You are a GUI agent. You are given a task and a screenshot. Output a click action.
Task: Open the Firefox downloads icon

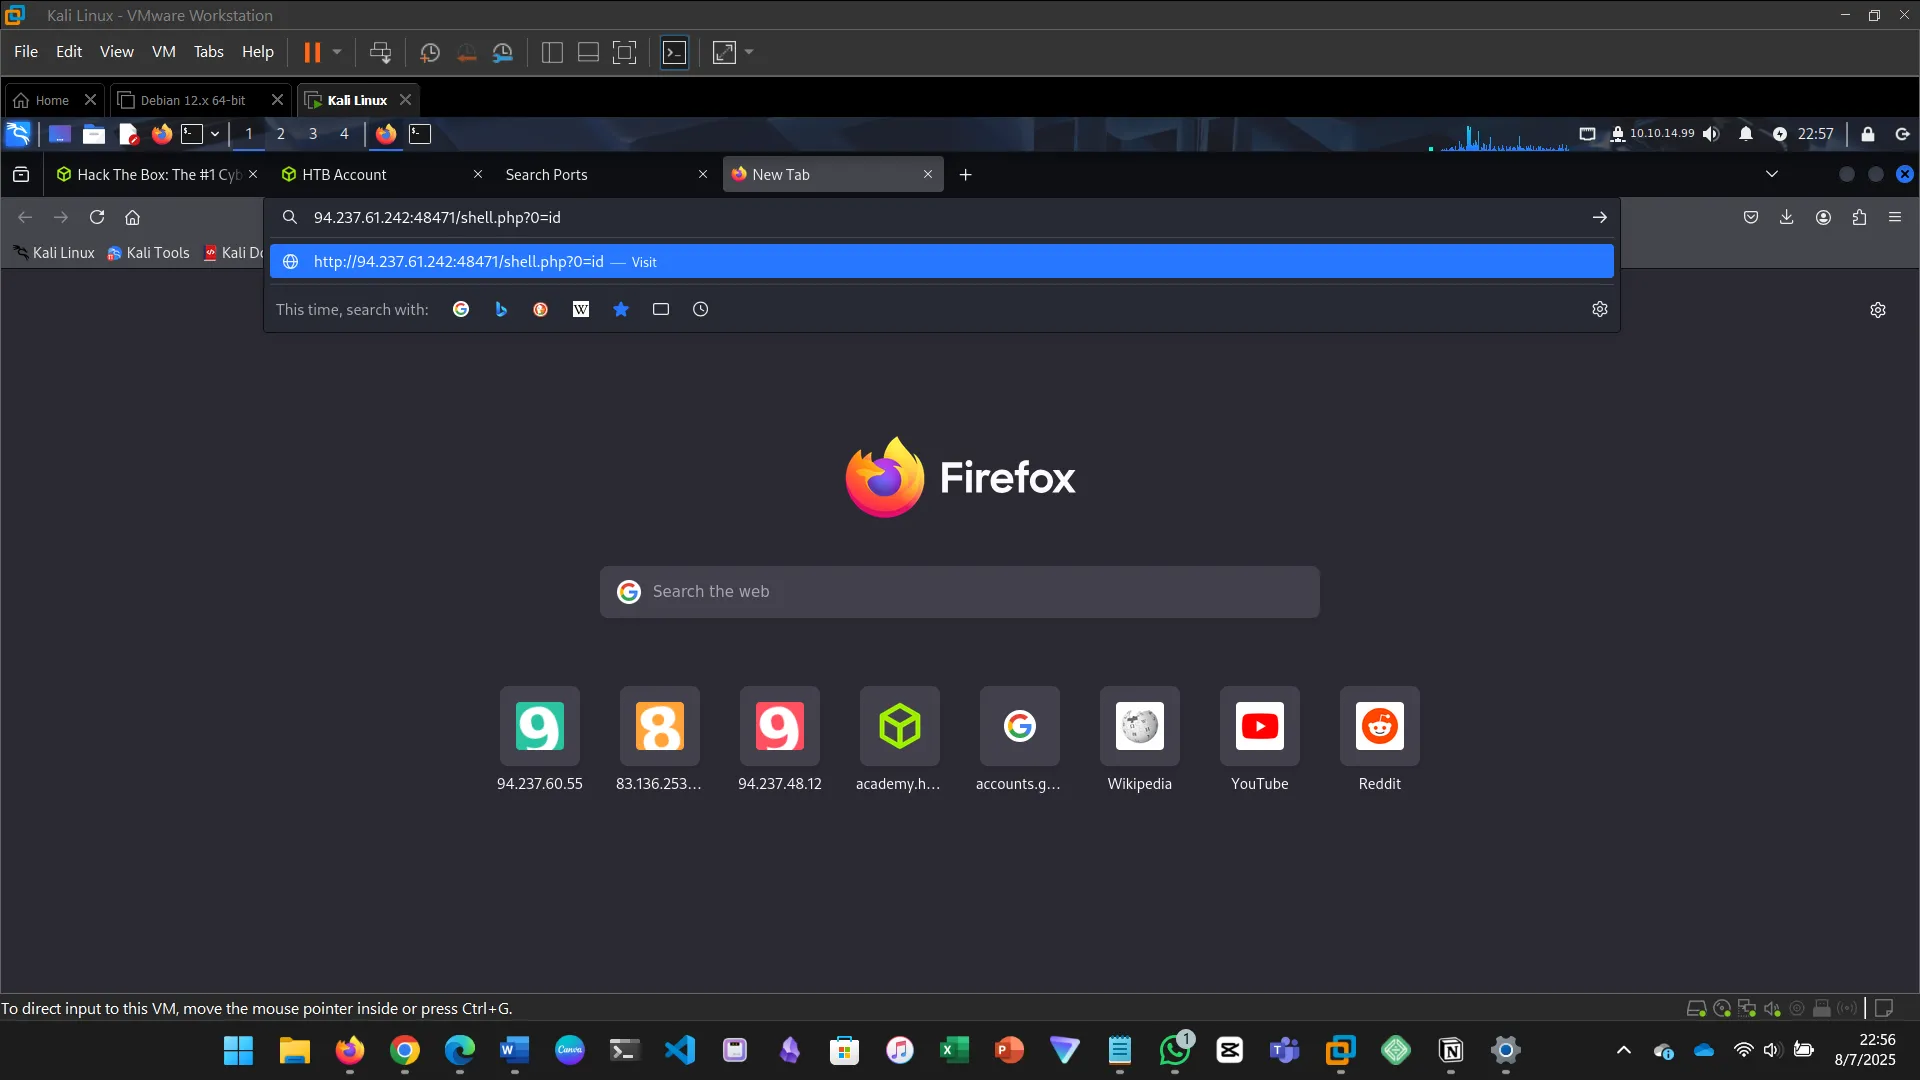[x=1786, y=217]
